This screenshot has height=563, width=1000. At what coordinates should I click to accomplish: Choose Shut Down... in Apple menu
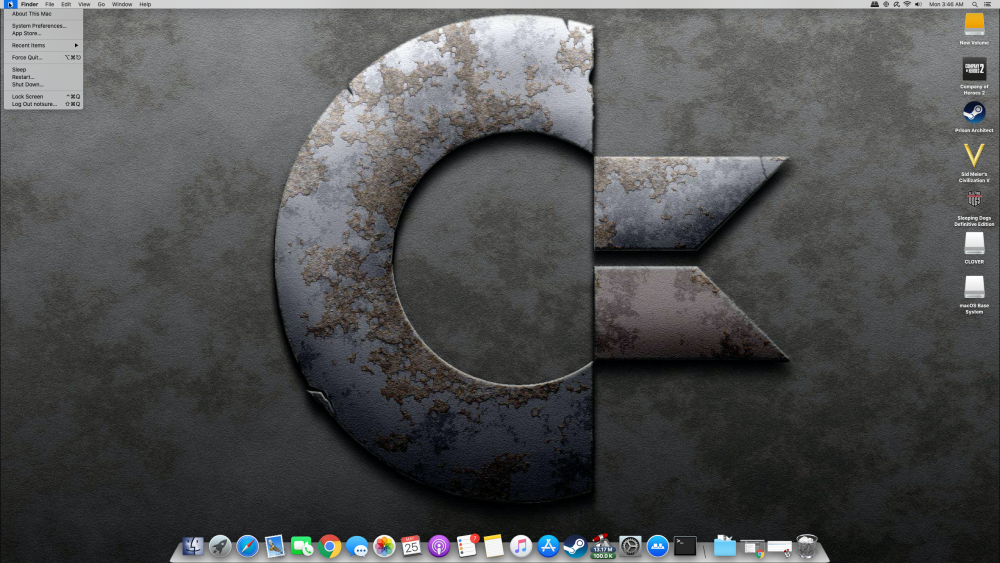point(43,84)
